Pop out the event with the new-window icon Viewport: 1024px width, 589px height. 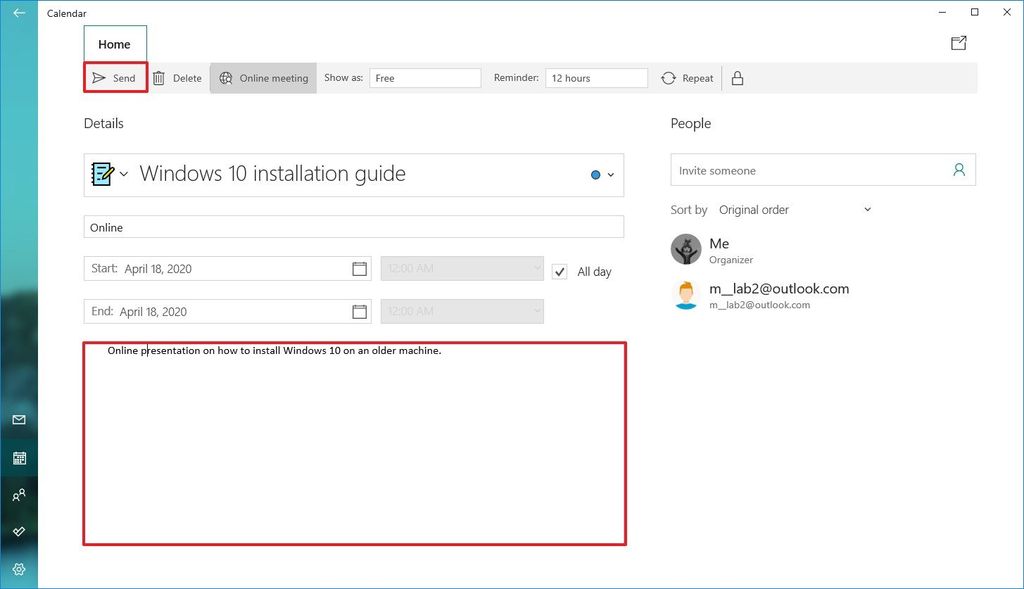tap(958, 43)
